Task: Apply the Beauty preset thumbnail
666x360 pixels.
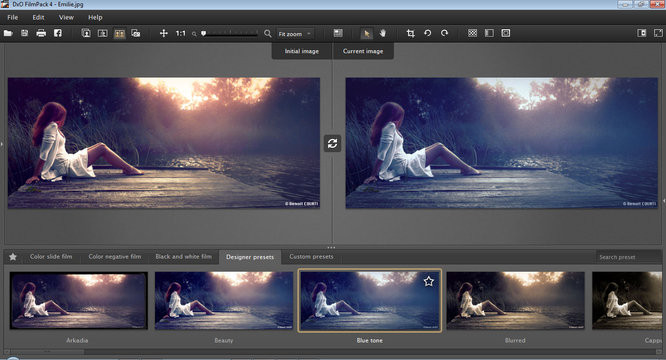Action: [x=224, y=301]
